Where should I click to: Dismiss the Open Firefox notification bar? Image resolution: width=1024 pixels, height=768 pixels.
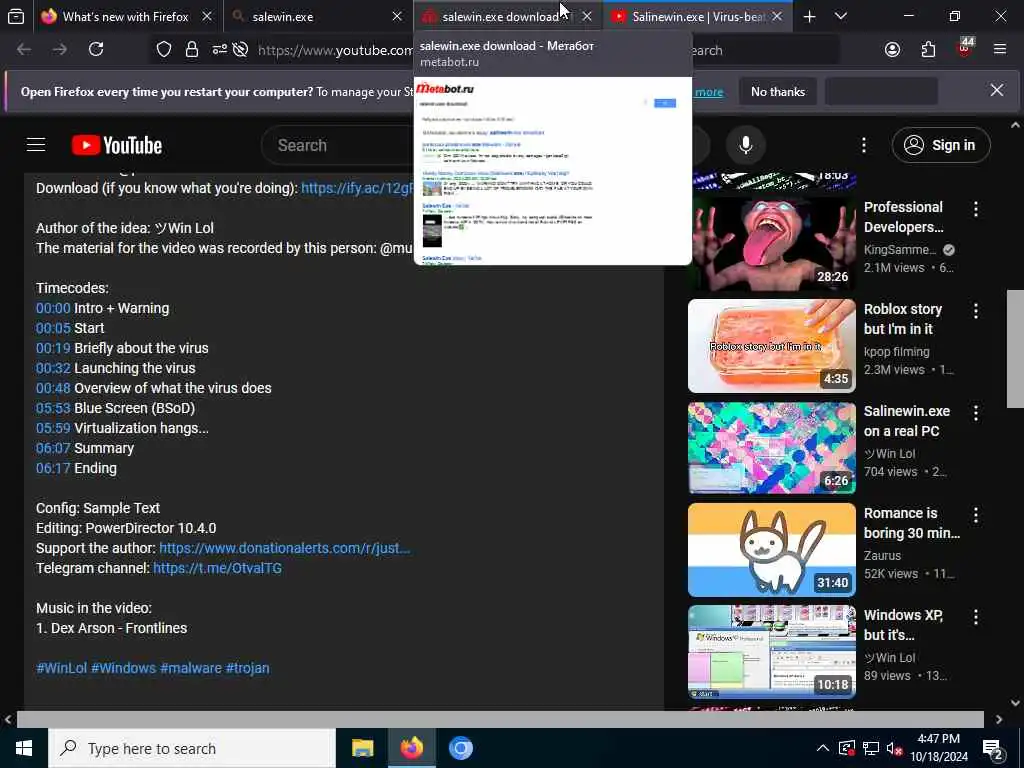997,90
